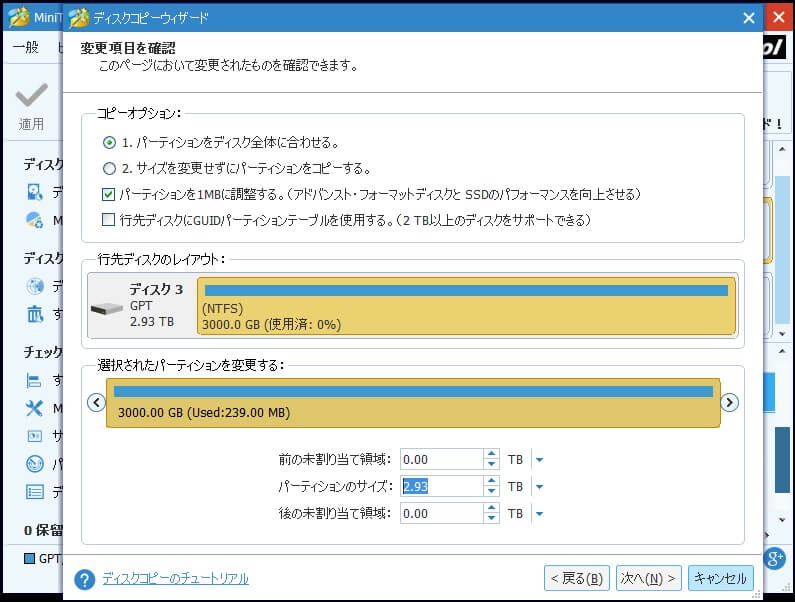Select the NTFS 3000.0 GB partition block
795x602 pixels.
(466, 306)
